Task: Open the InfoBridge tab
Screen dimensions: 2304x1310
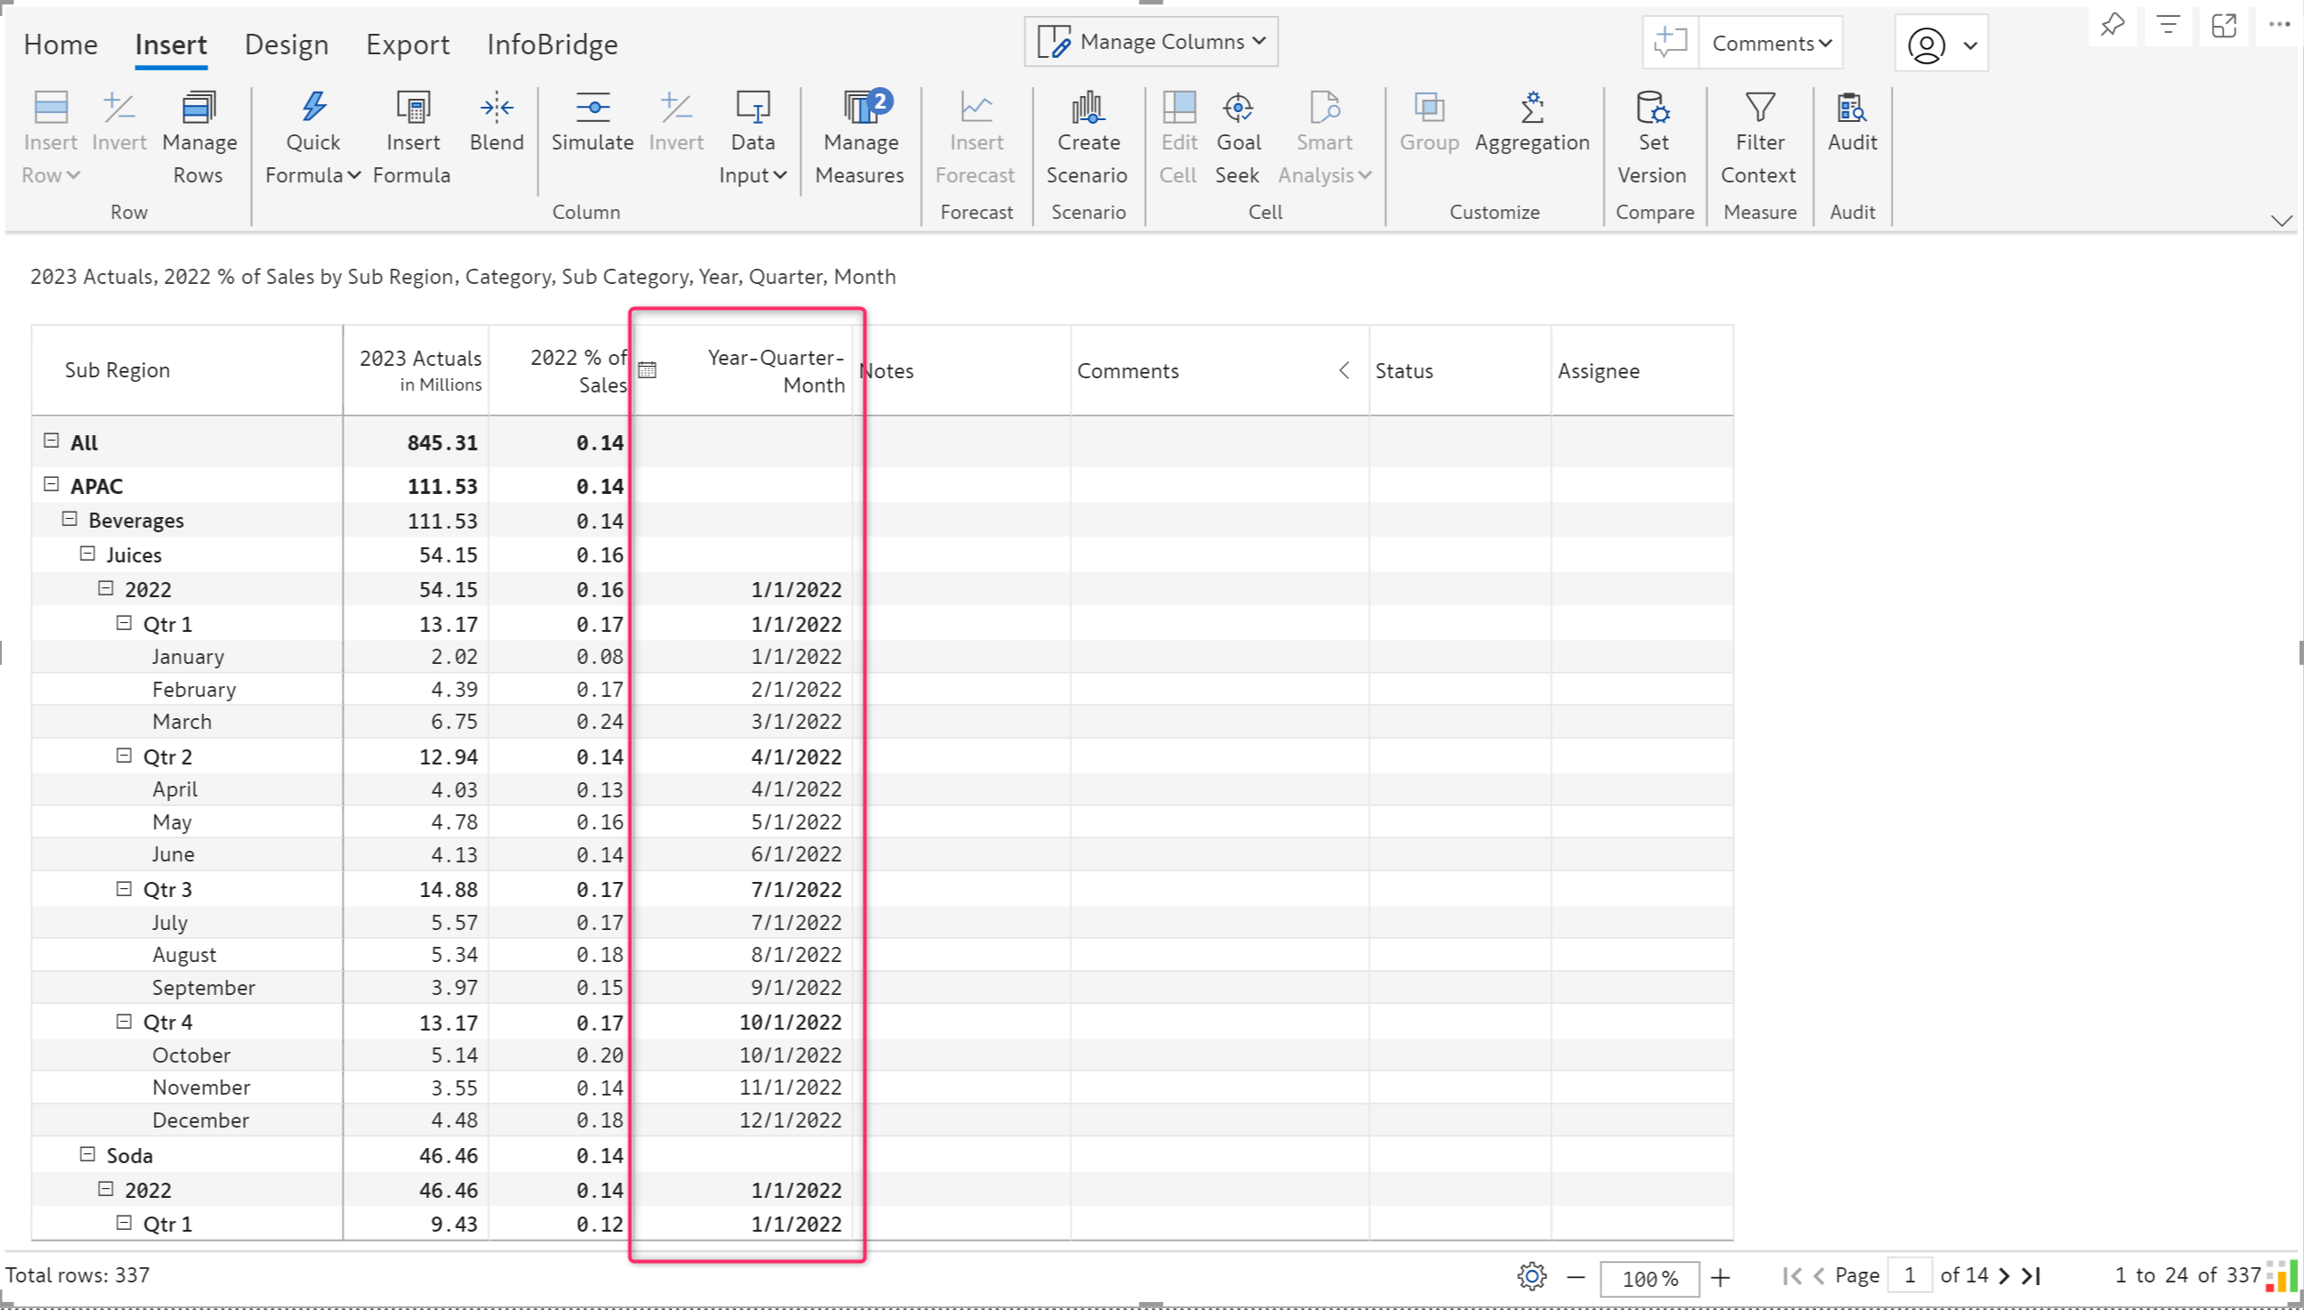Action: [552, 44]
